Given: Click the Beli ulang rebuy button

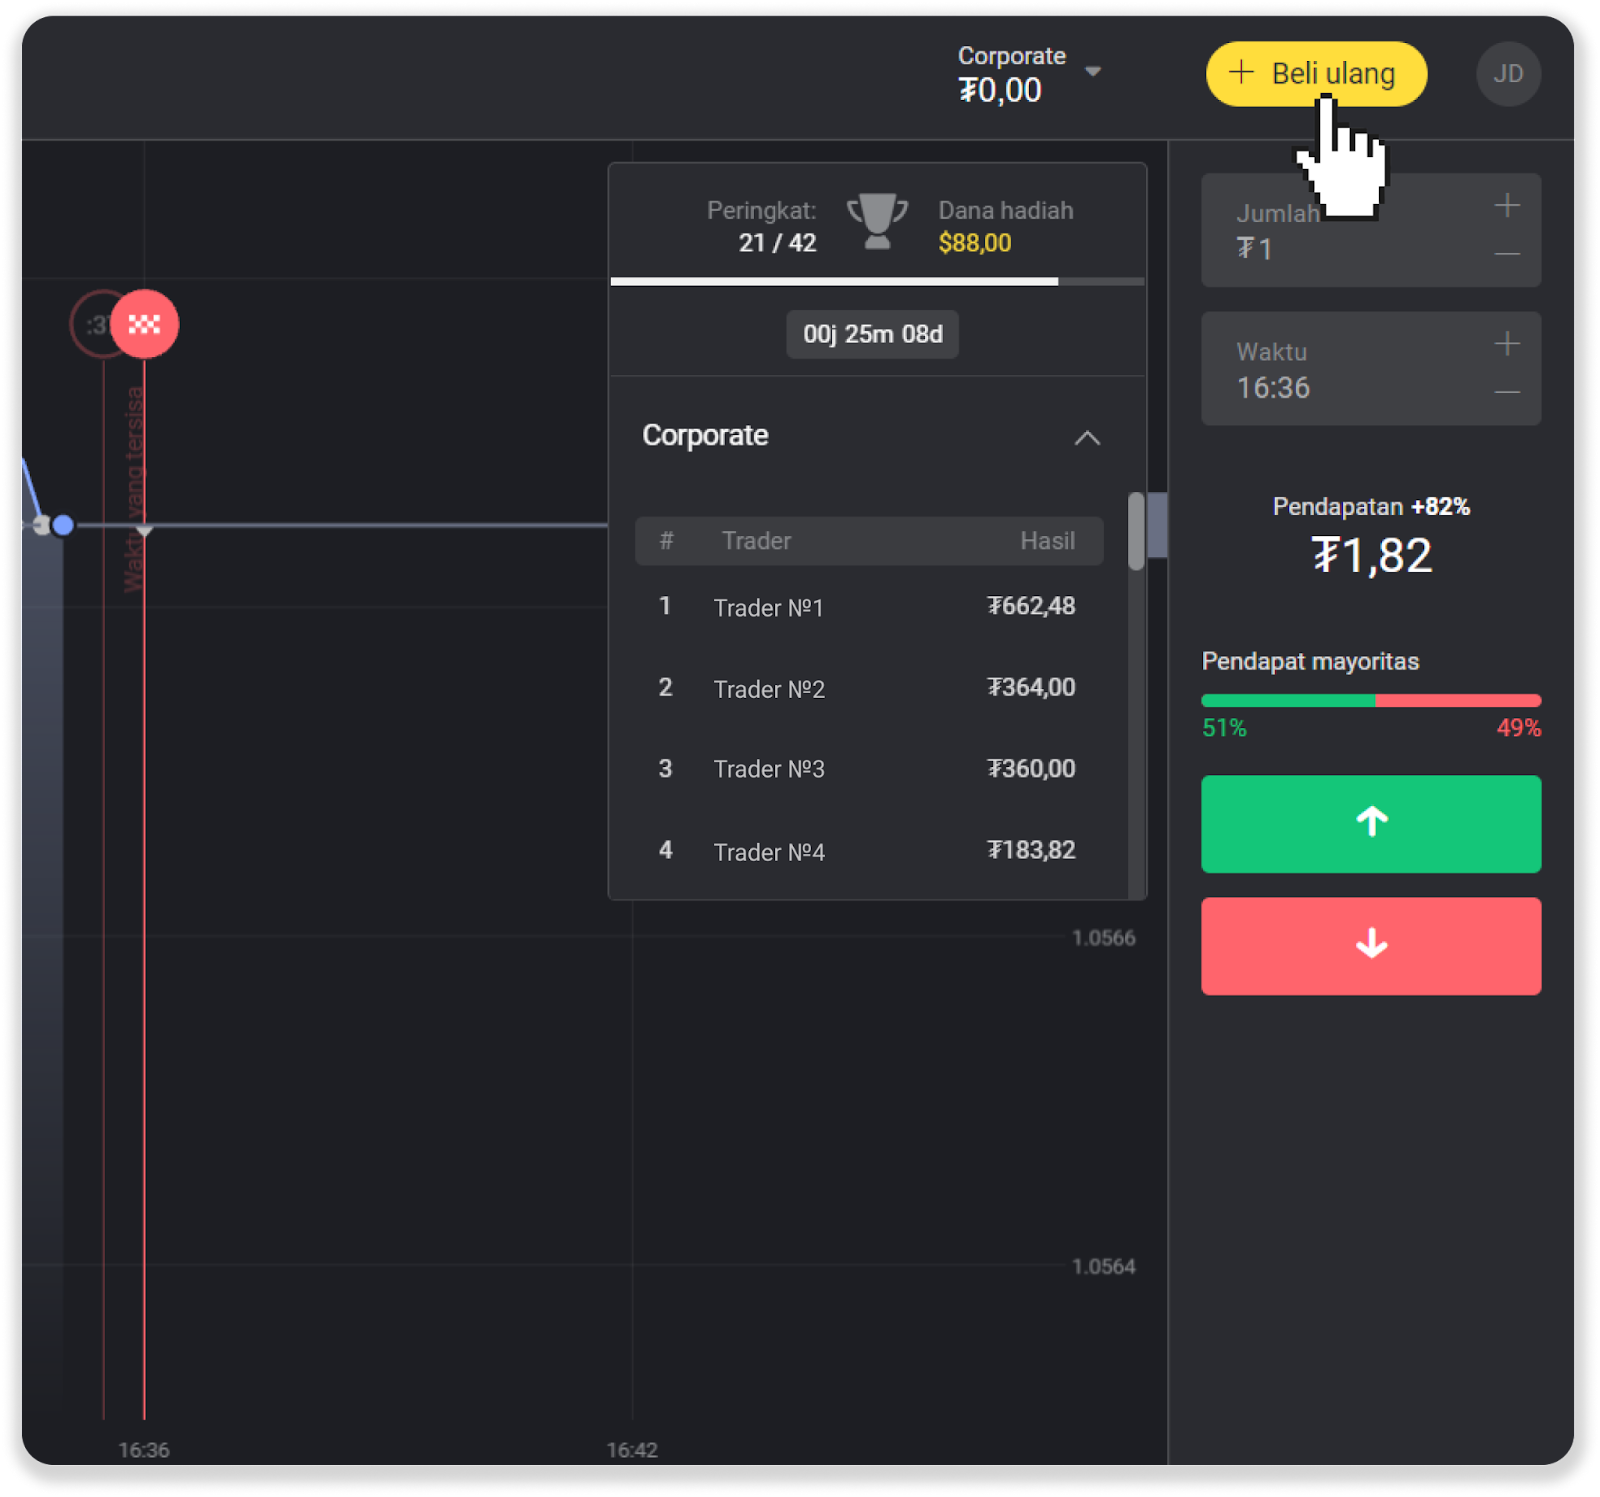Looking at the screenshot, I should (1315, 73).
